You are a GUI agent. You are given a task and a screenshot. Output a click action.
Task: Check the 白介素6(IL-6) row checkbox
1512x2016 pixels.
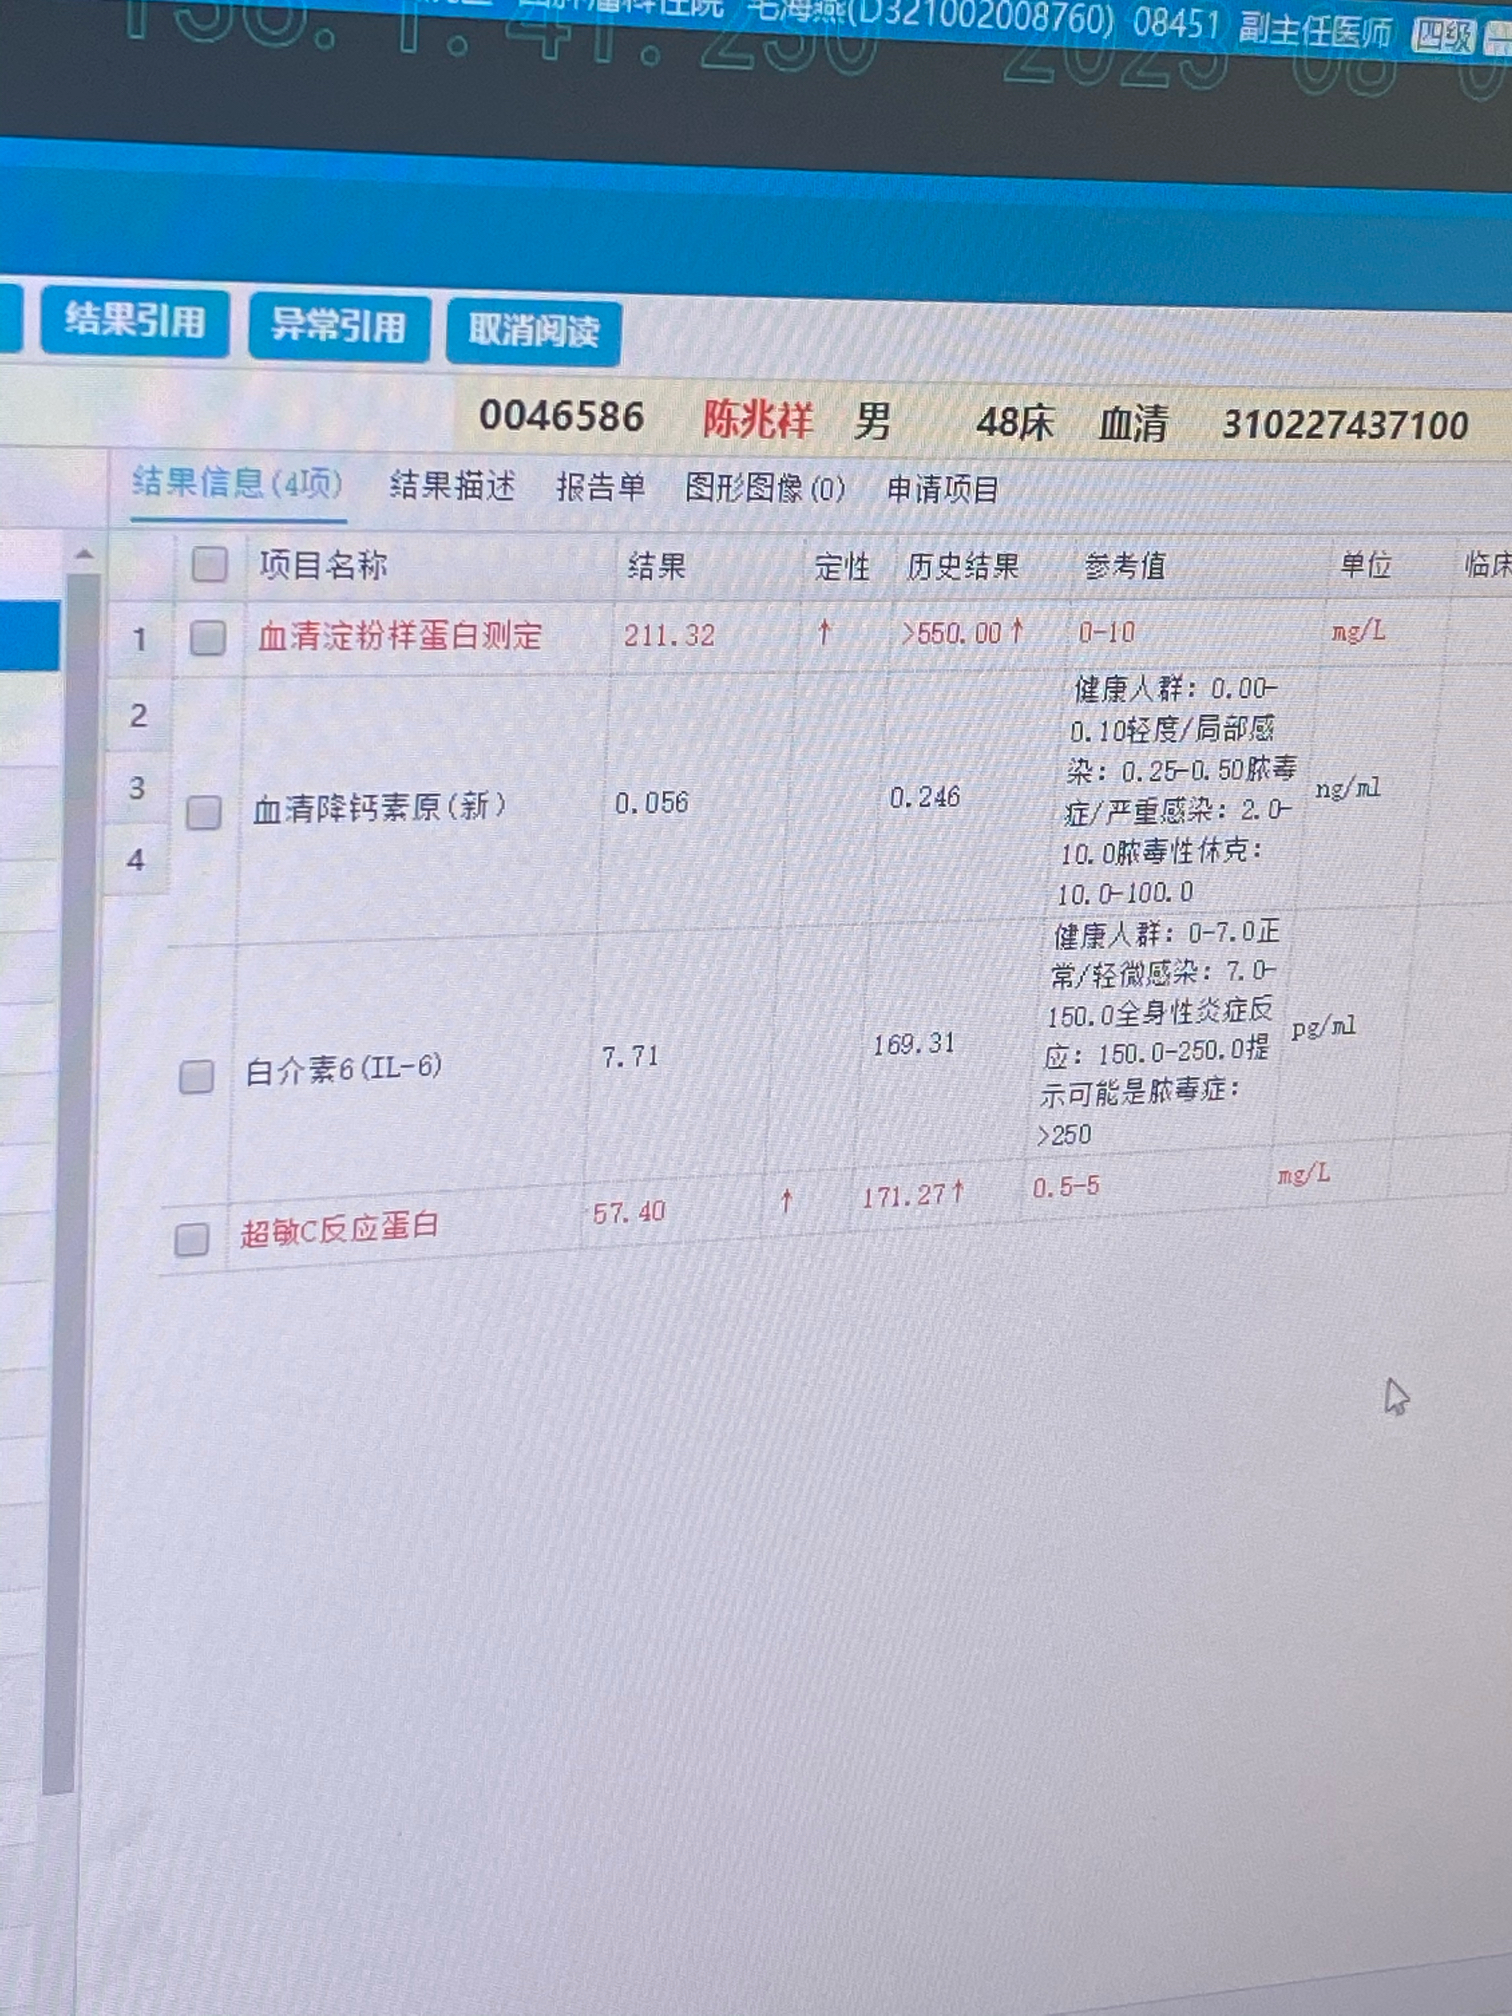coord(196,1077)
